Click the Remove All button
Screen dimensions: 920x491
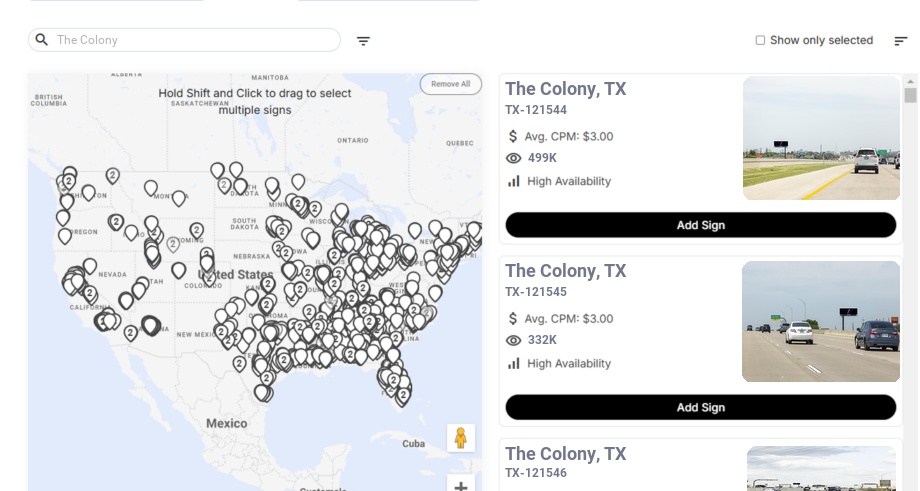[x=450, y=84]
